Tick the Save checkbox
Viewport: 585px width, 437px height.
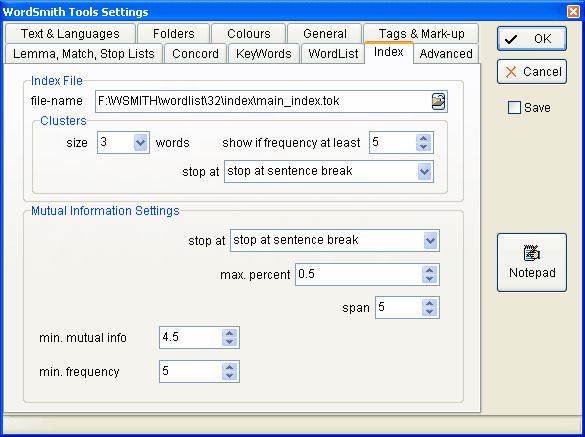[514, 107]
